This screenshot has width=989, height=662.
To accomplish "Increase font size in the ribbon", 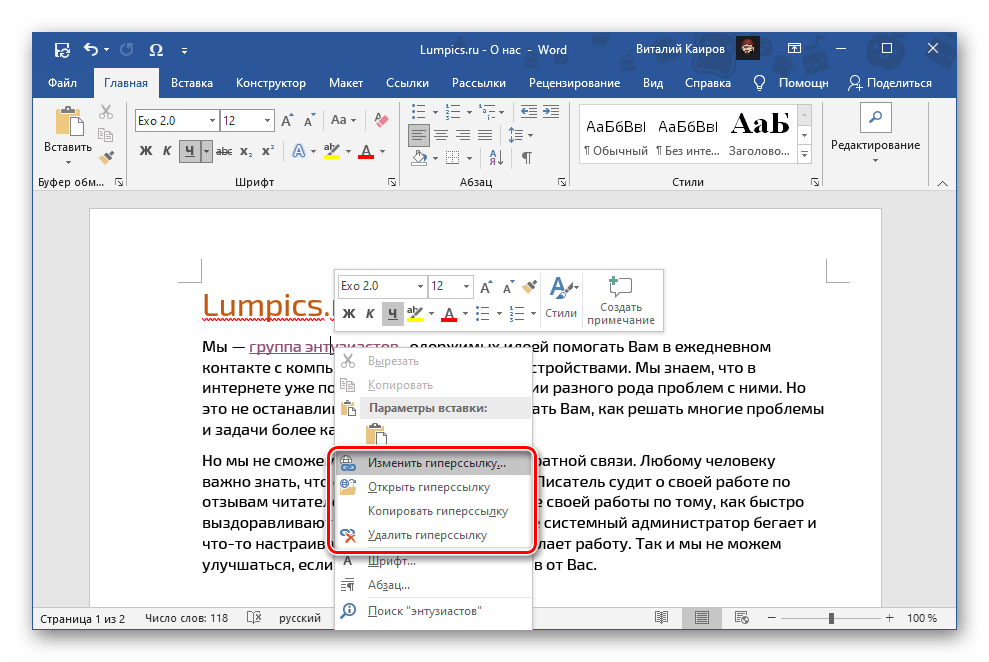I will click(287, 120).
